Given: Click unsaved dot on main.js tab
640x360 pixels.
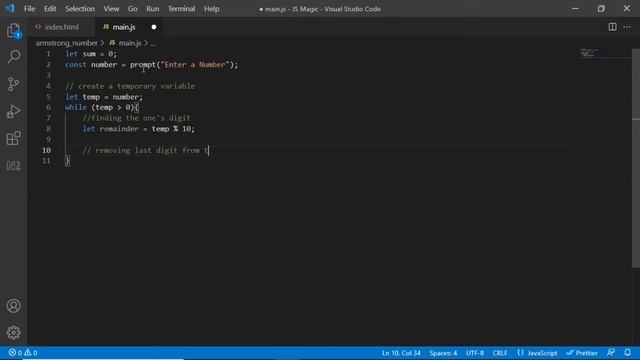Looking at the screenshot, I should click(154, 27).
